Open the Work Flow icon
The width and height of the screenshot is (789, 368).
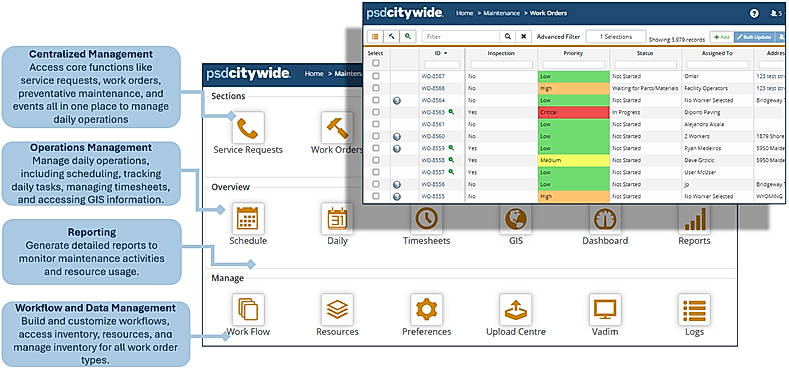[x=248, y=310]
